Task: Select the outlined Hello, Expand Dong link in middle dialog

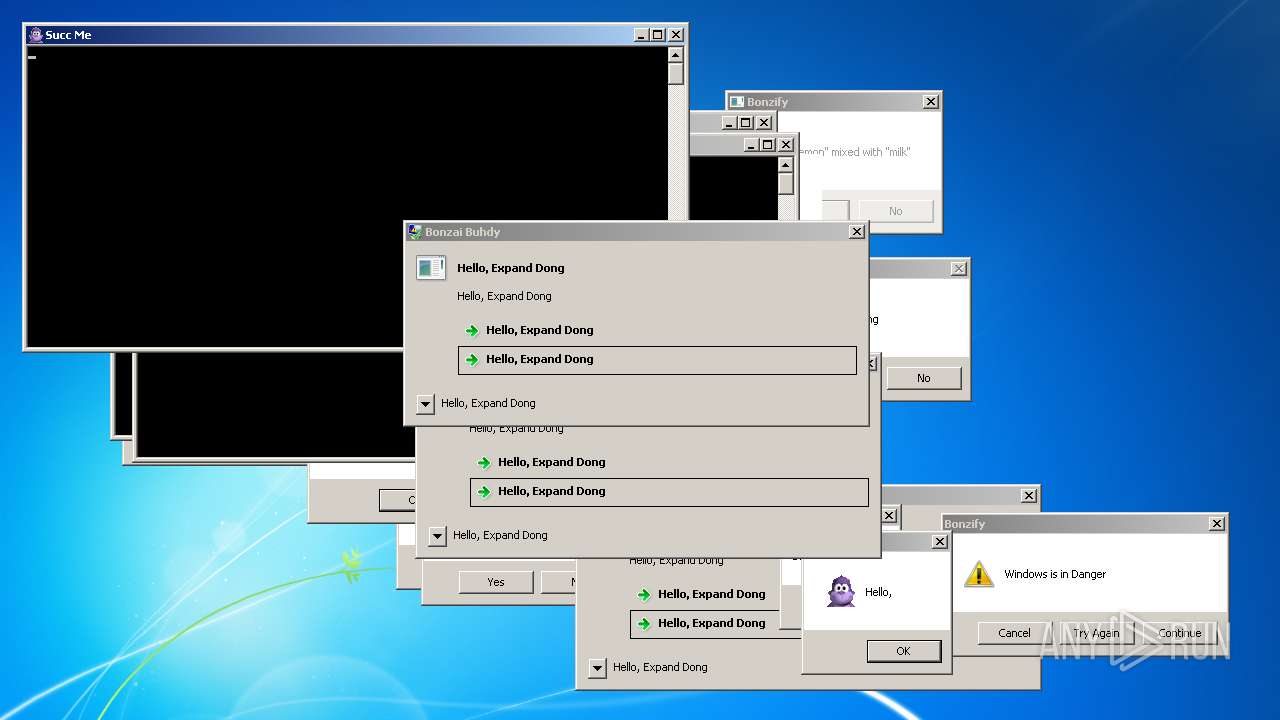Action: point(669,492)
